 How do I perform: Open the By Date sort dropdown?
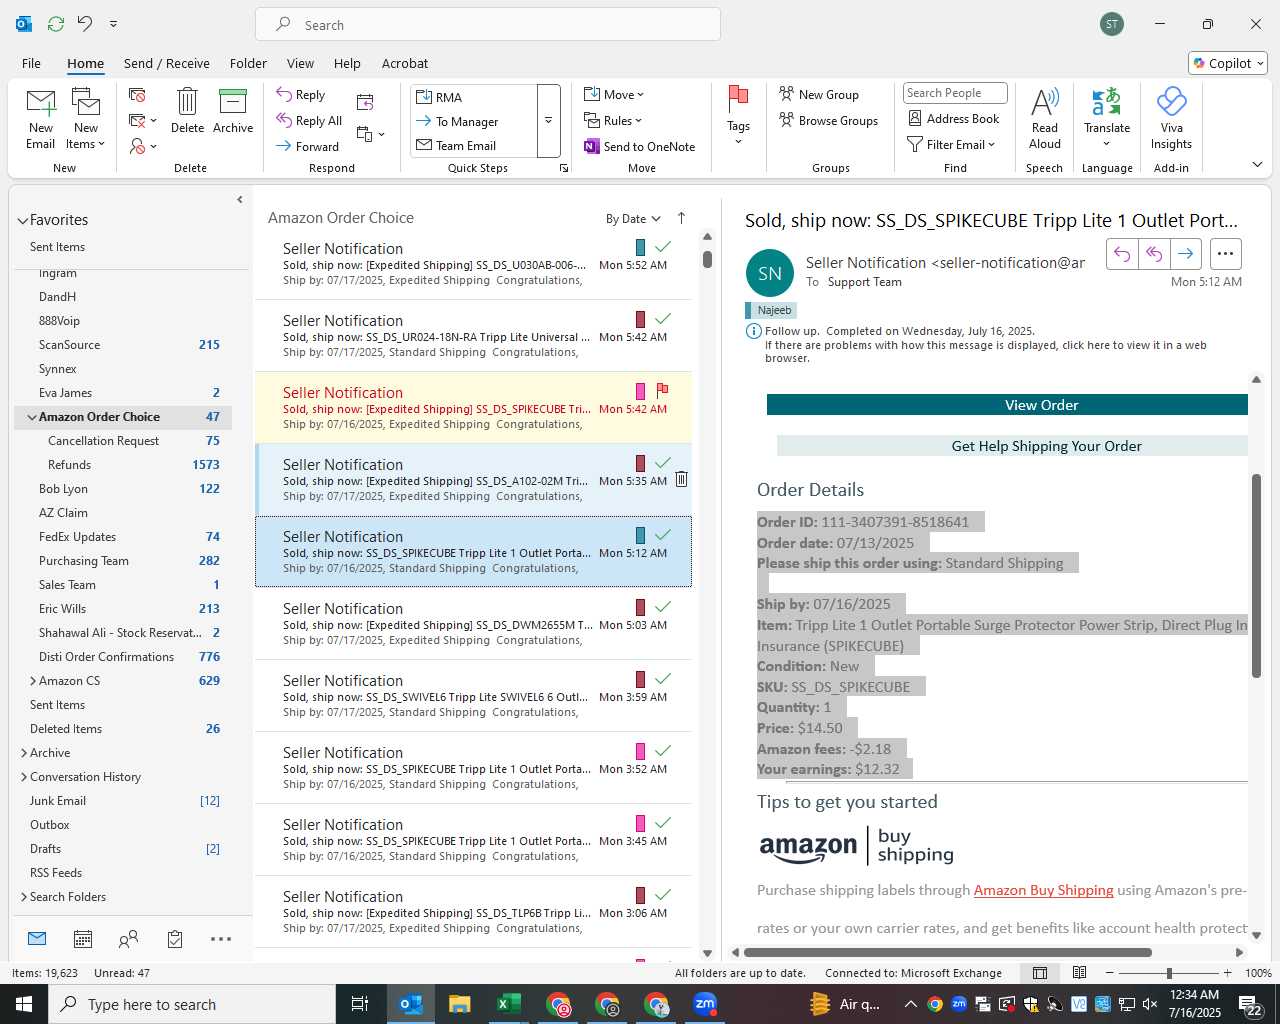click(633, 219)
